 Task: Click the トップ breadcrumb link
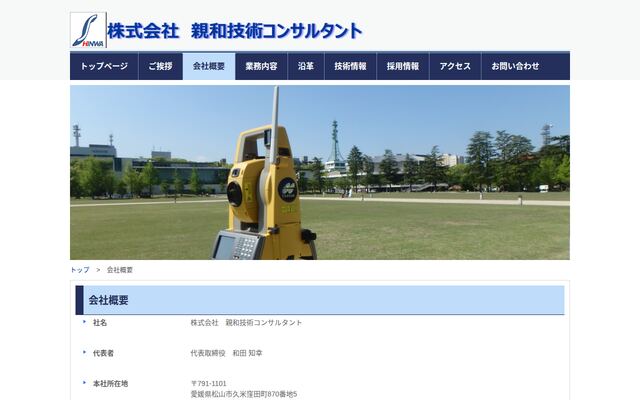coord(80,270)
